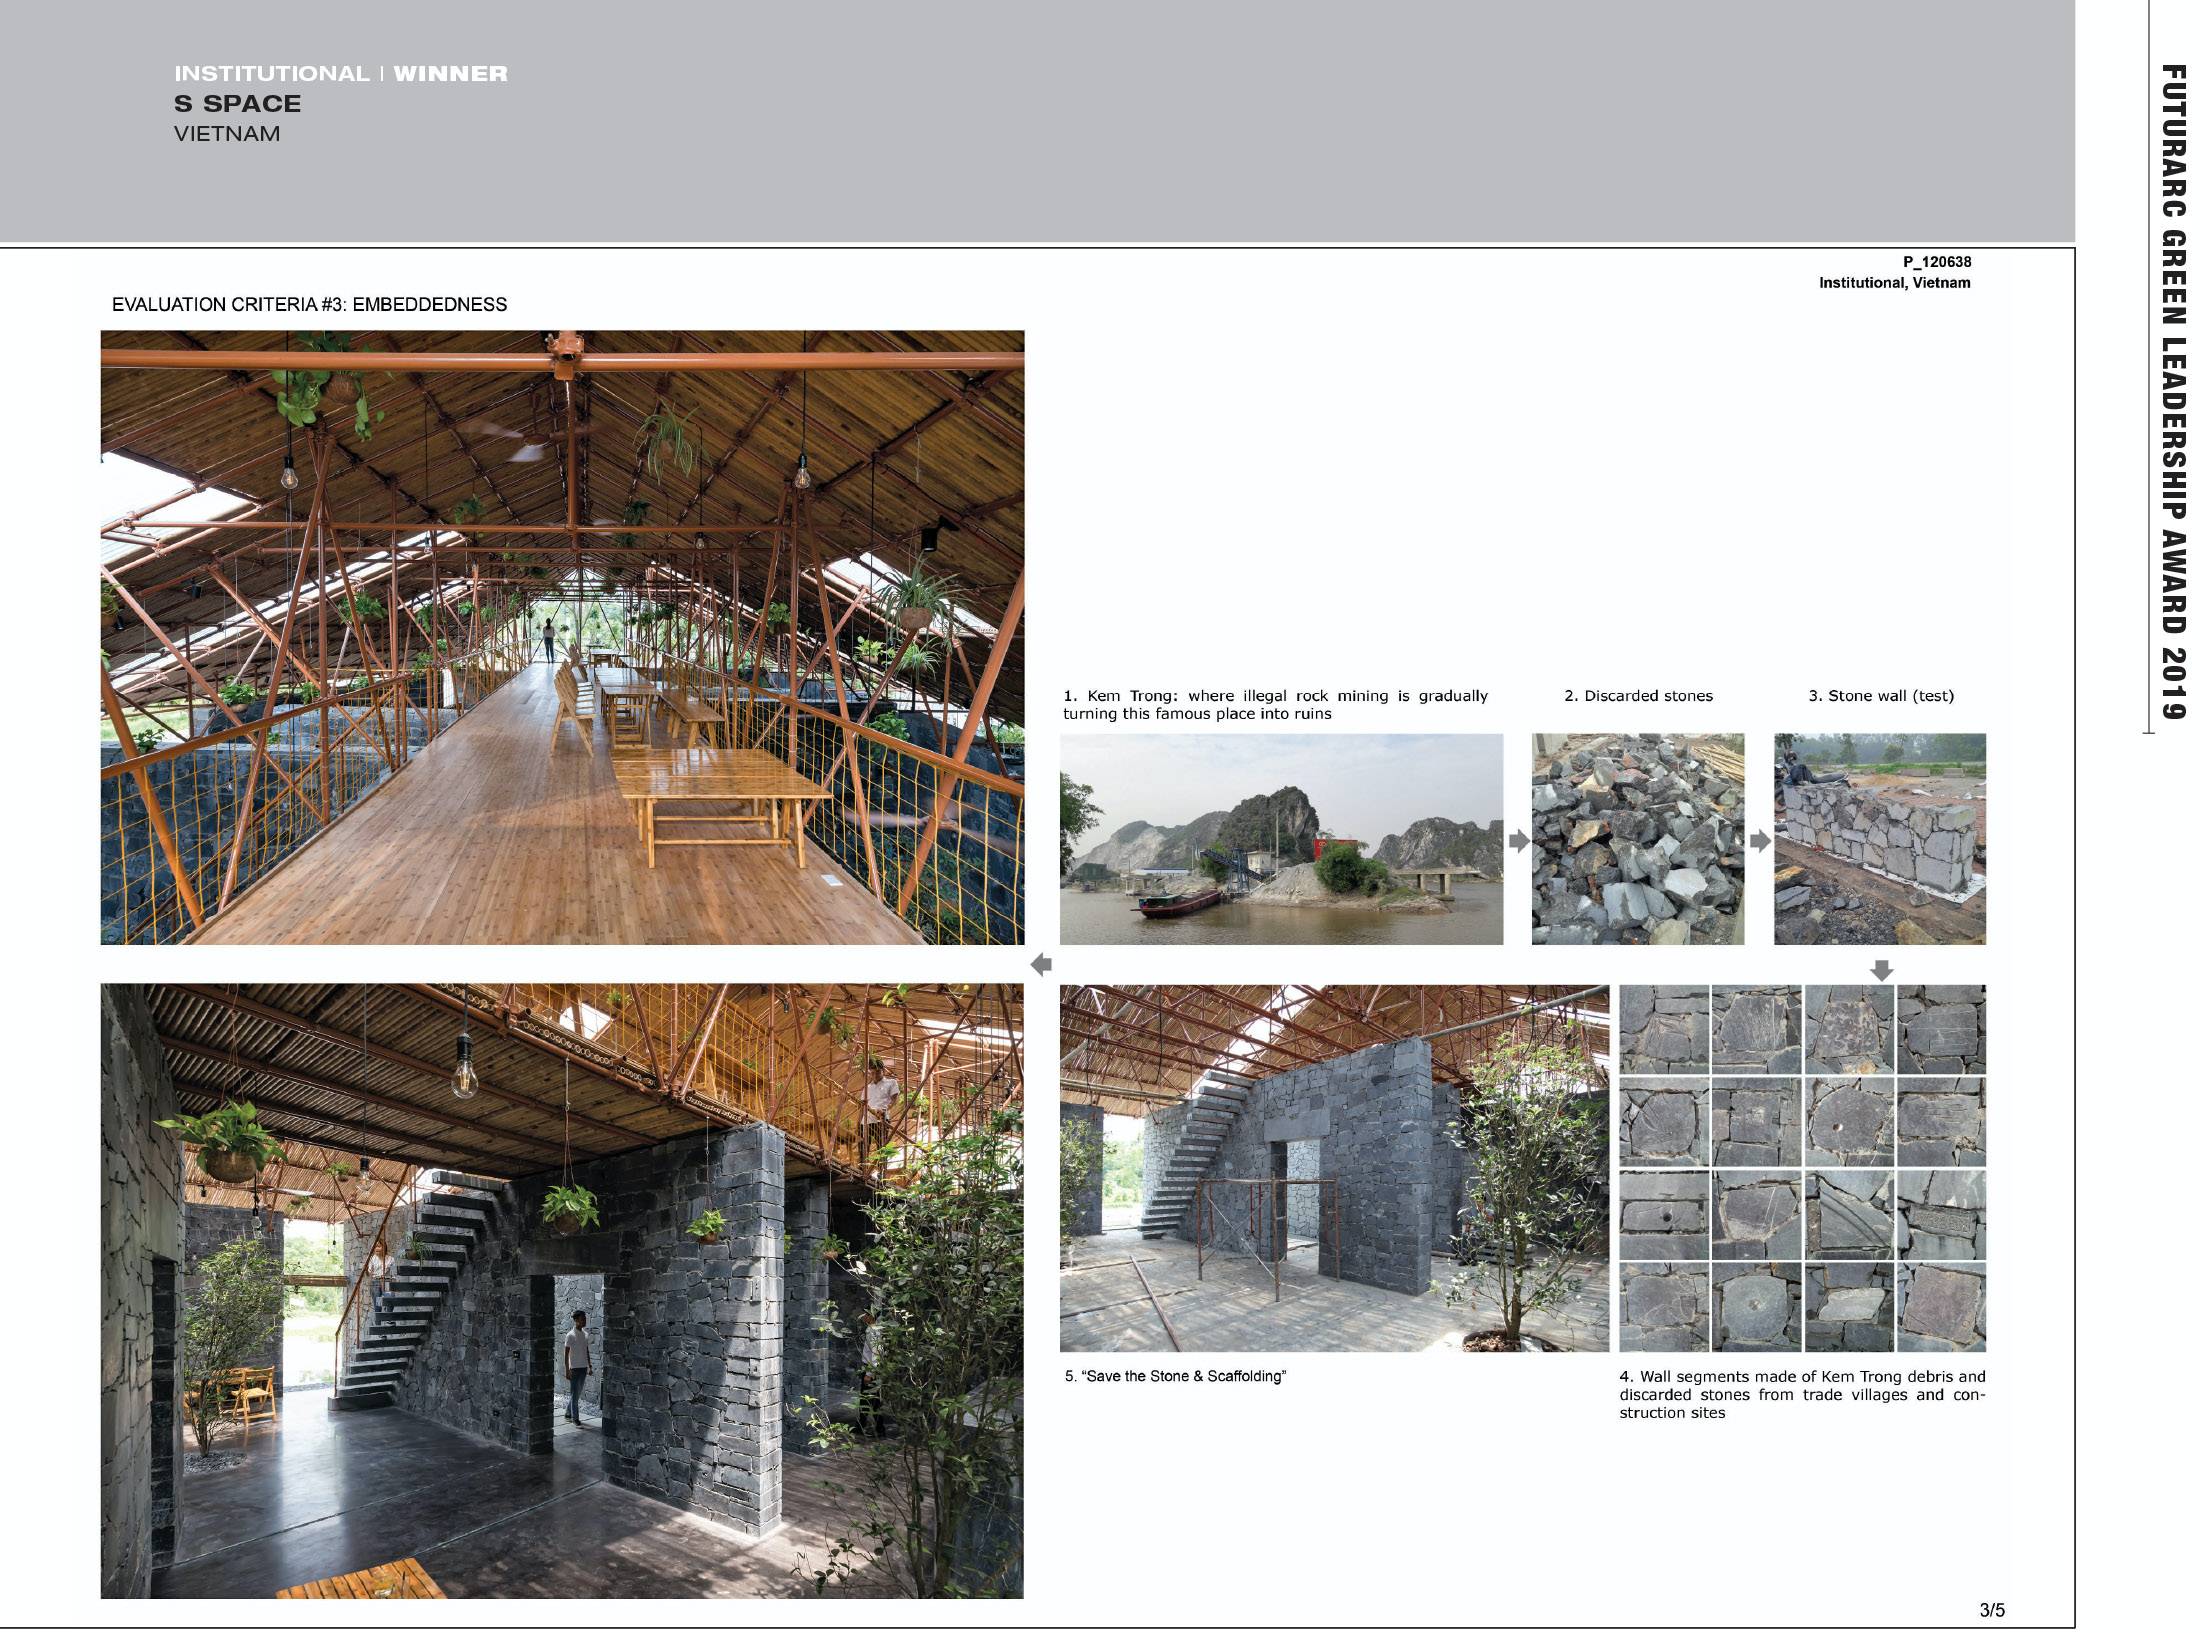Click caption '4. Wall segments made of Kem Trong debris'
The image size is (2200, 1633).
coord(1803,1395)
